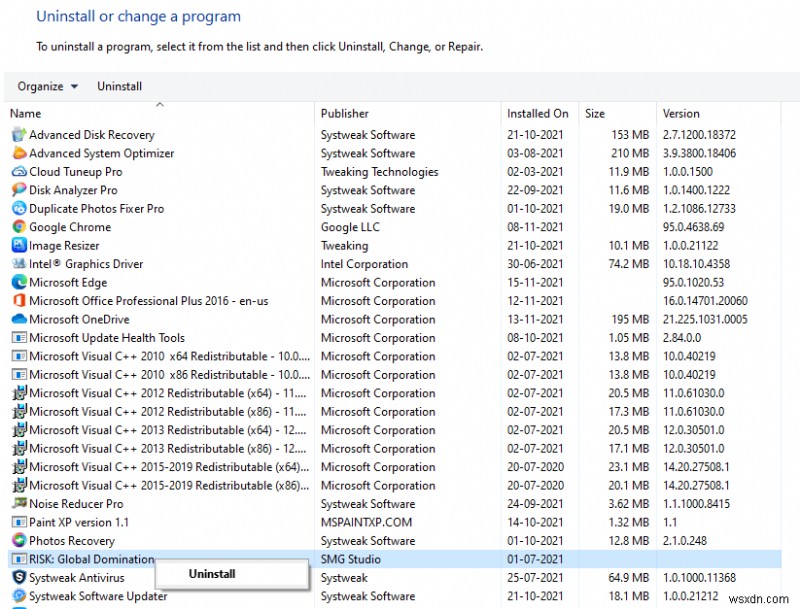Click the size value 74.2 MB
Viewport: 800px width, 609px height.
point(629,264)
